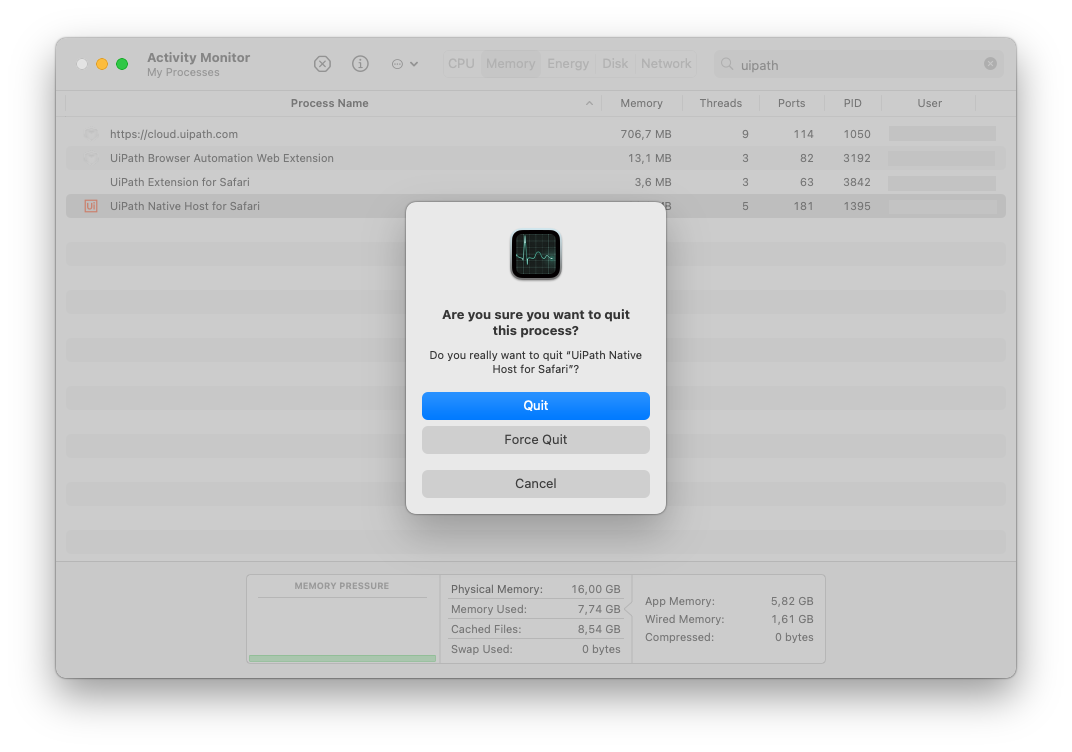
Task: Click the 13,1 MB memory value
Action: (x=649, y=158)
